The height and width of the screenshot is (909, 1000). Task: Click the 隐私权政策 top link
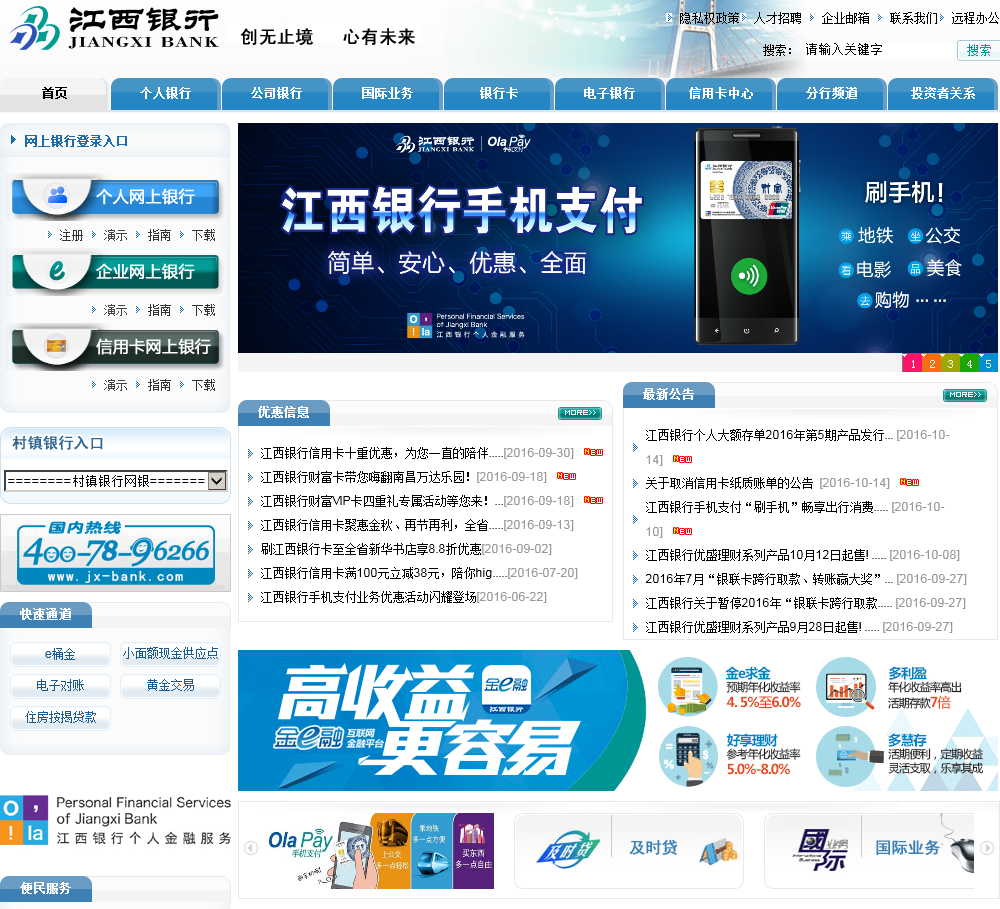point(709,18)
